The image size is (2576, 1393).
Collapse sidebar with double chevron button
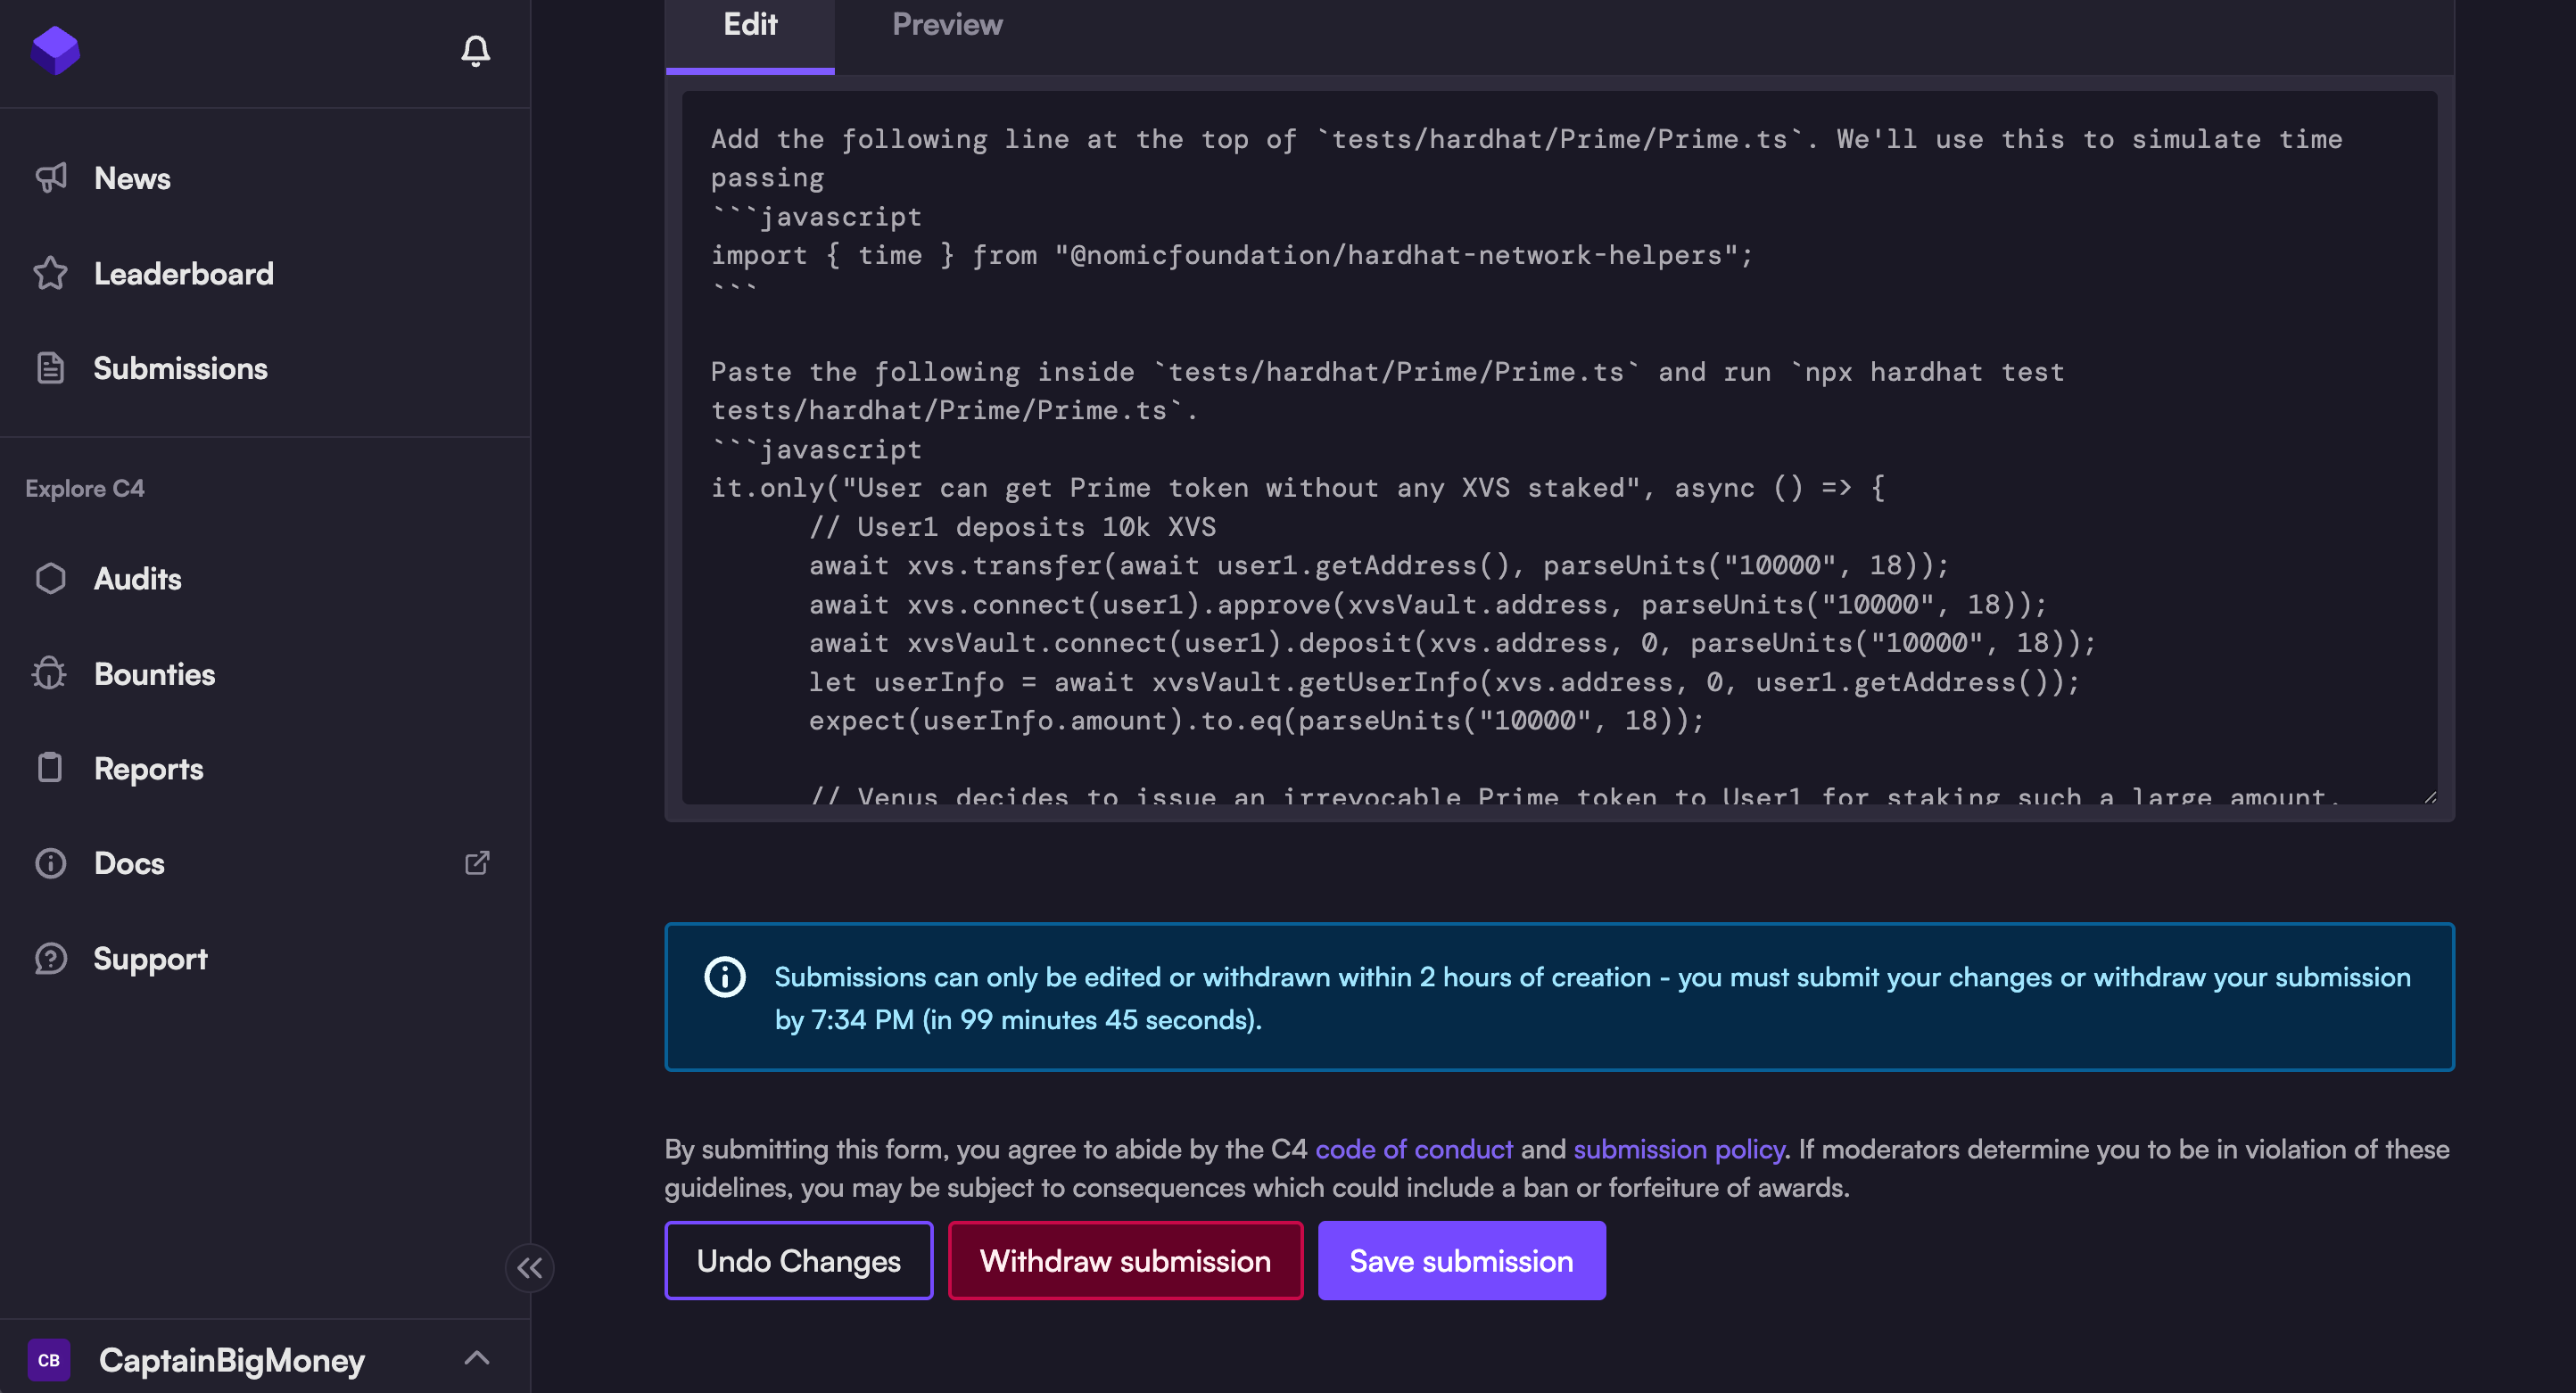529,1268
